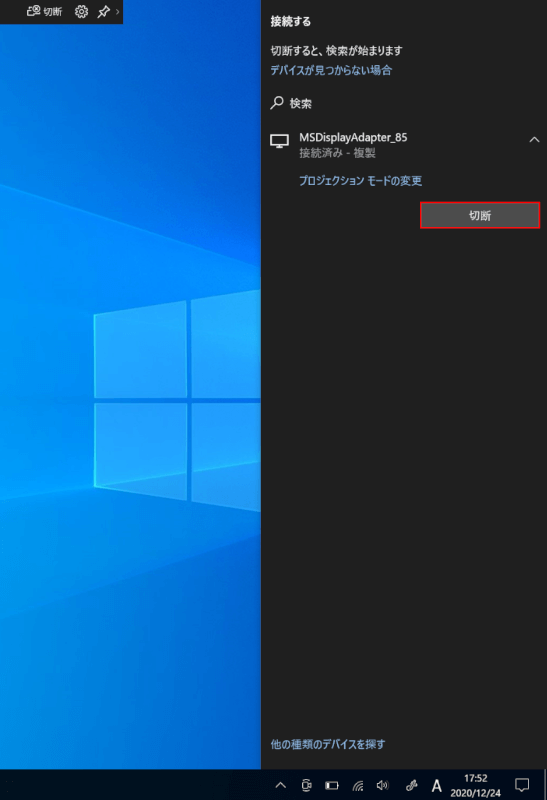This screenshot has width=547, height=800.
Task: Show hidden tray icons chevron
Action: 281,785
